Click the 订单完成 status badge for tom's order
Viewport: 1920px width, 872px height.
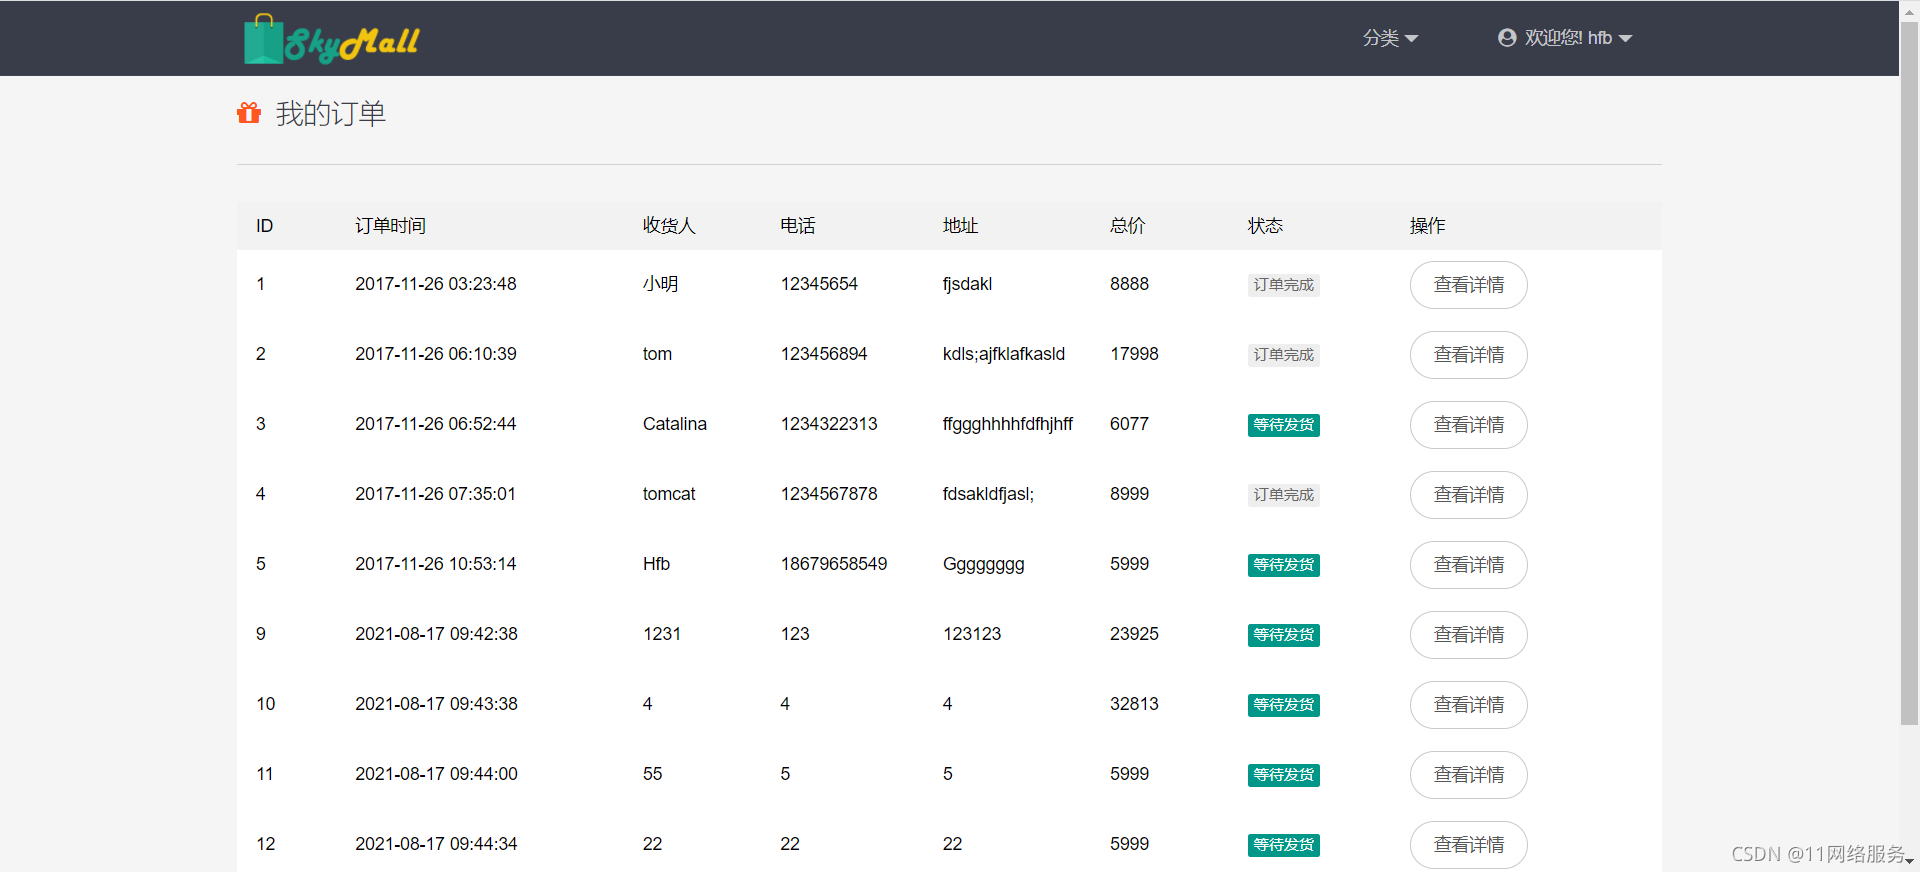point(1284,355)
